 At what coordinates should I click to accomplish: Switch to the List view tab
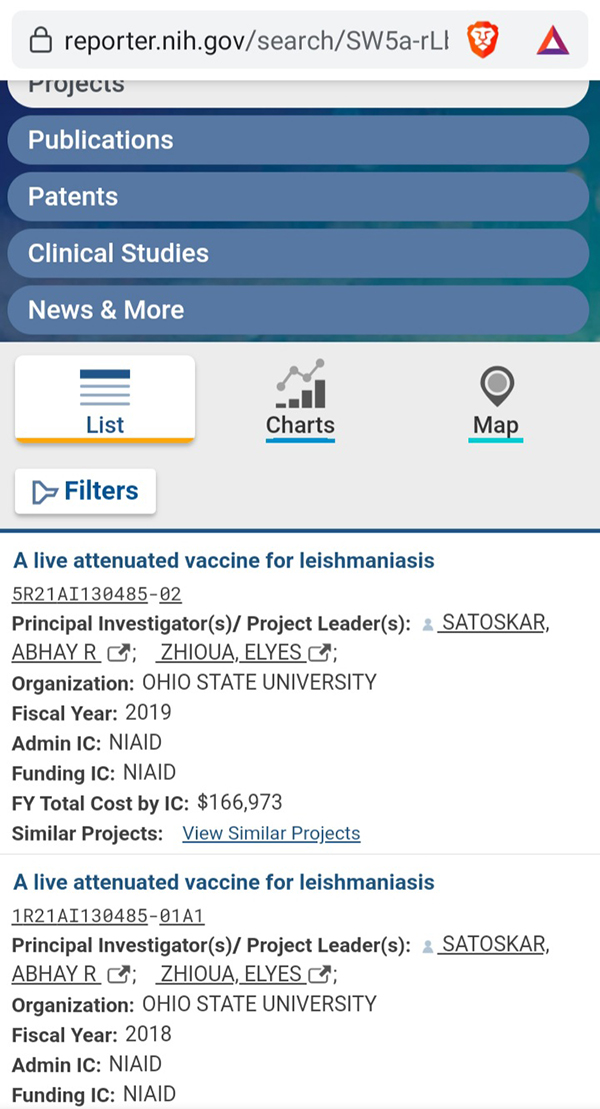(105, 399)
